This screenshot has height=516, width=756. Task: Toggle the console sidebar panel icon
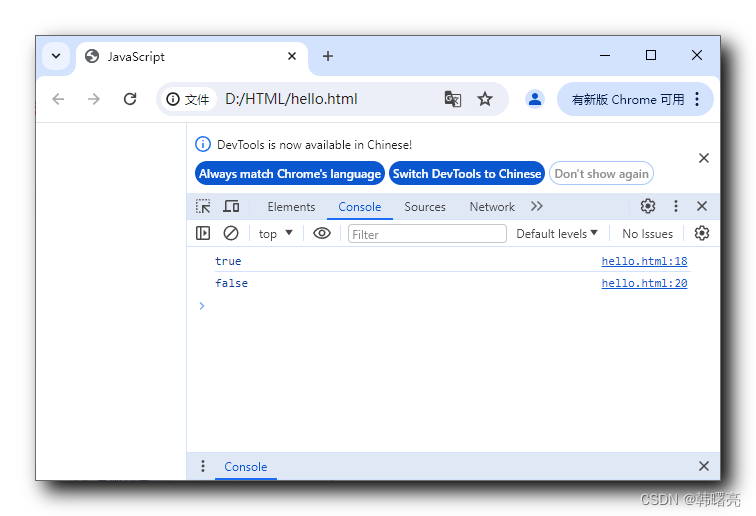click(x=203, y=233)
